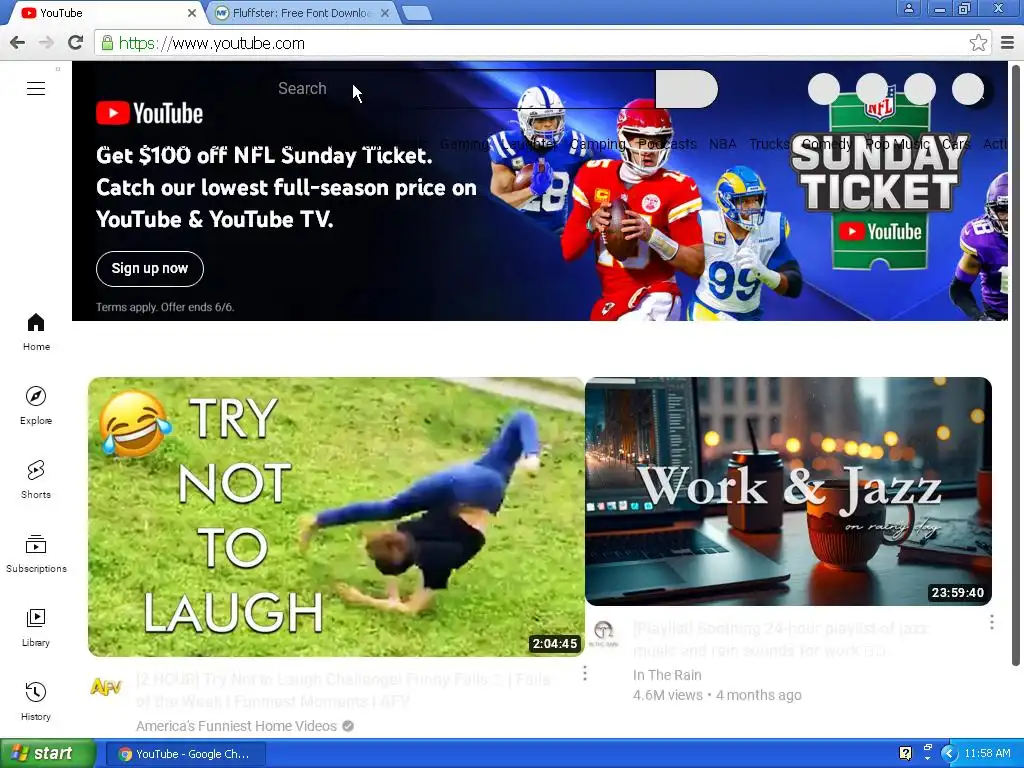Open the YouTube guide hamburger menu
The image size is (1024, 768).
(36, 88)
